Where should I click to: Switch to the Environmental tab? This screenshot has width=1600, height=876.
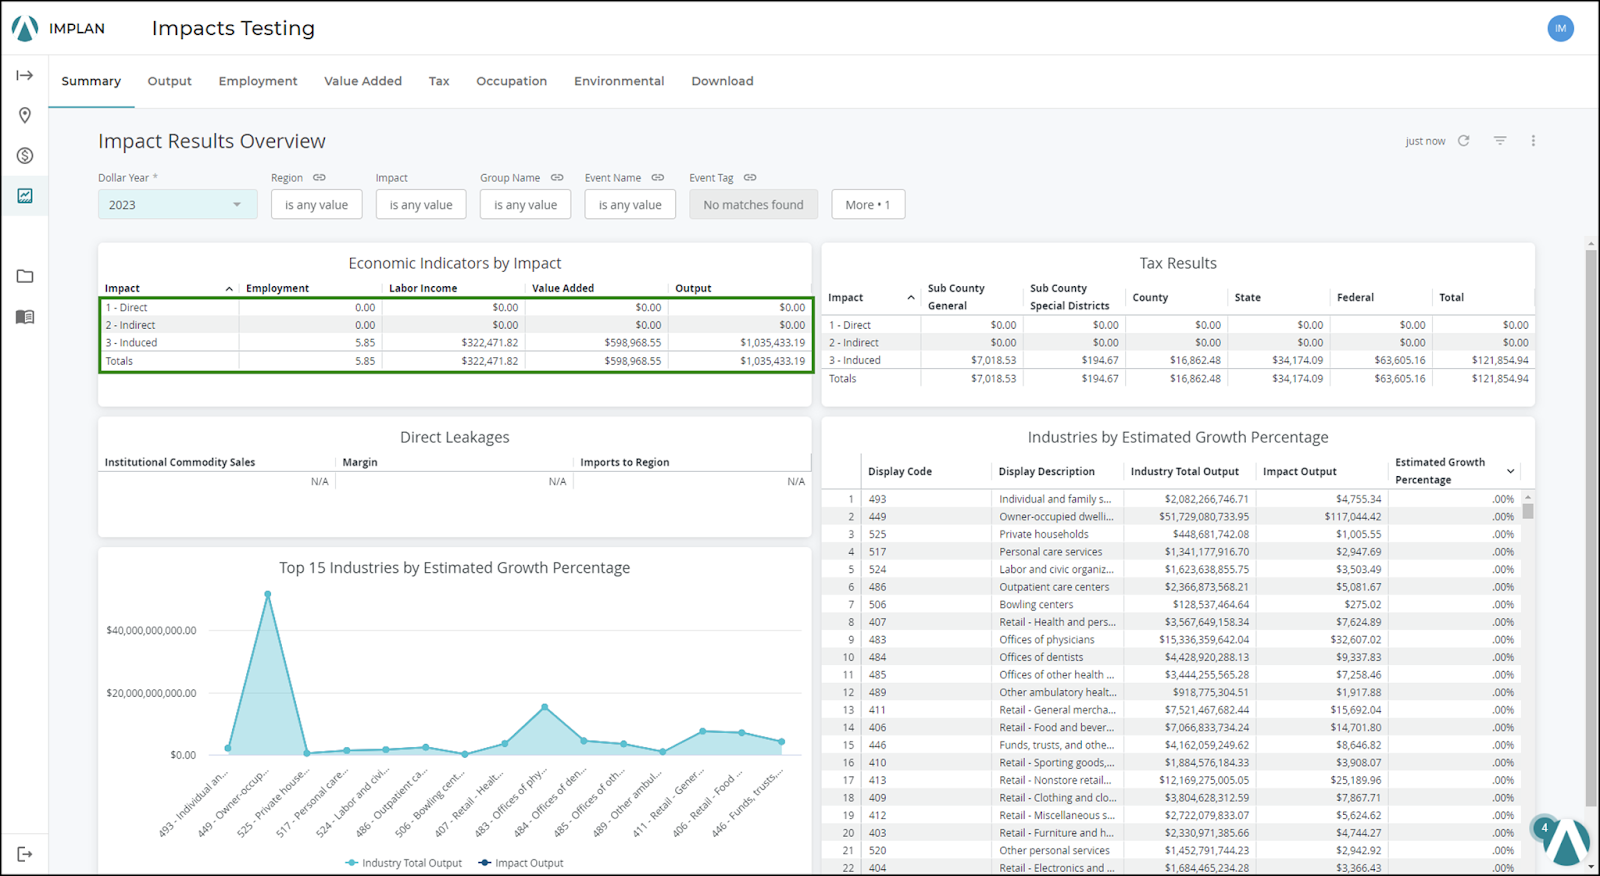click(x=619, y=81)
